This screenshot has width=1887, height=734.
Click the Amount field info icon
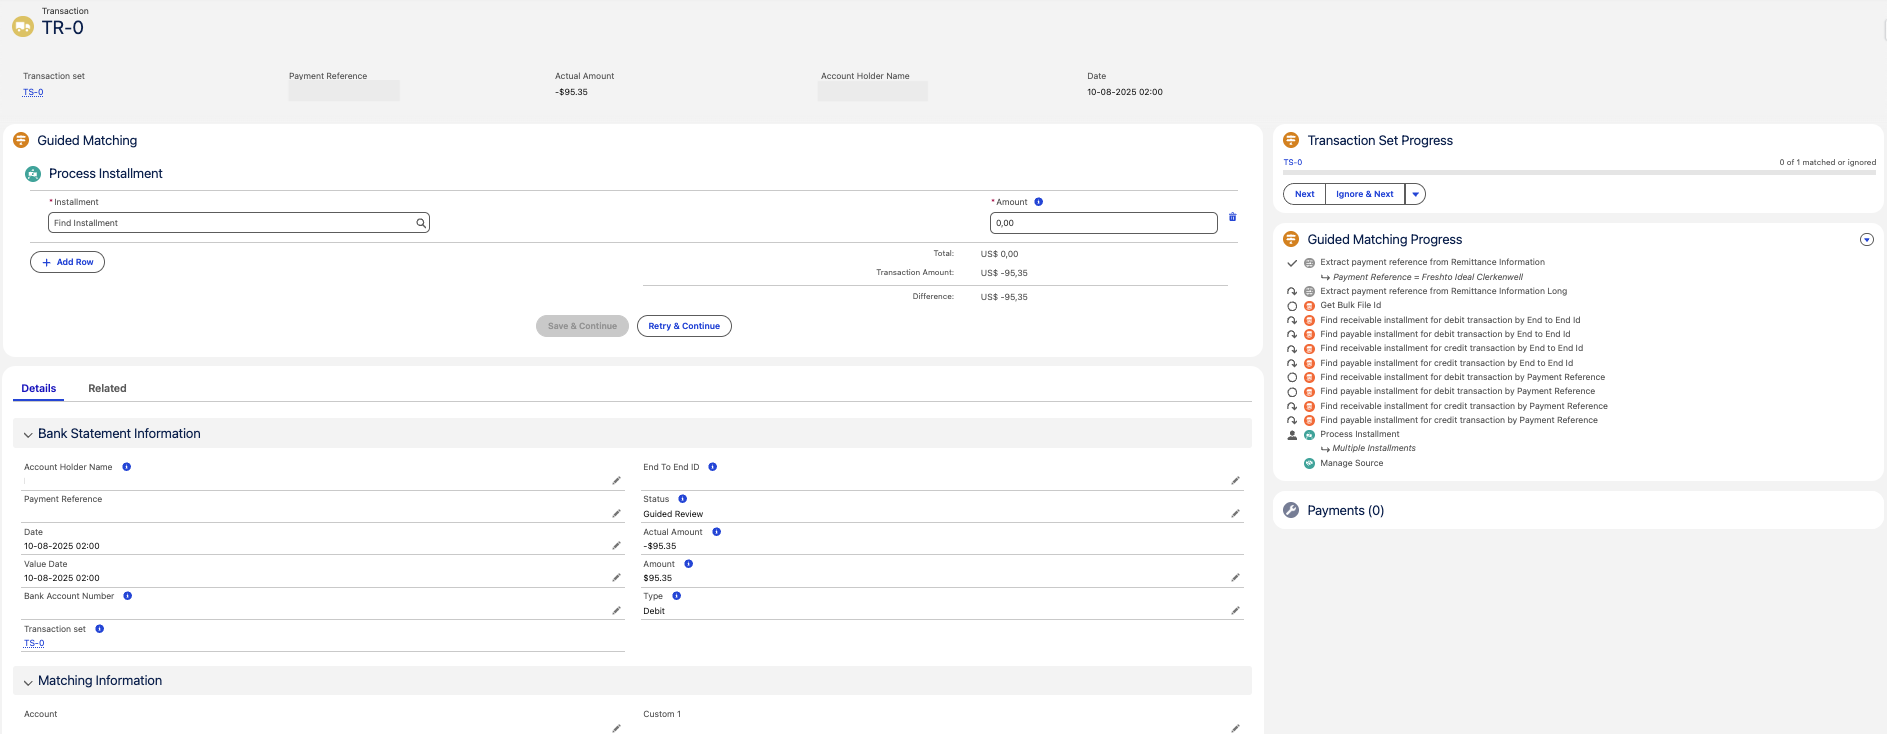(x=1038, y=202)
